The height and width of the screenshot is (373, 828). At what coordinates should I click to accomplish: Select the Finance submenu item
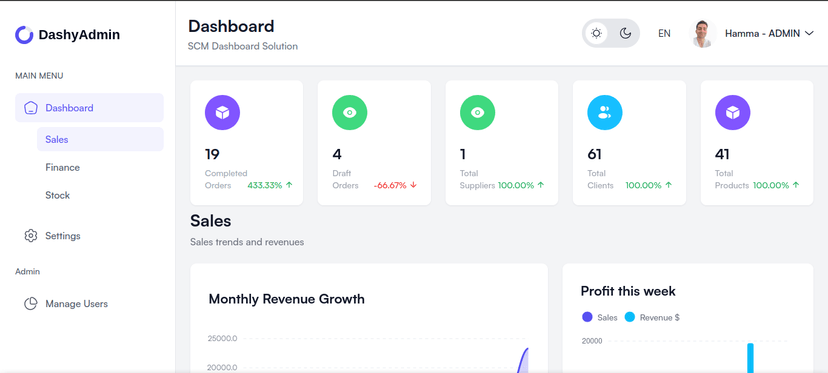(62, 167)
